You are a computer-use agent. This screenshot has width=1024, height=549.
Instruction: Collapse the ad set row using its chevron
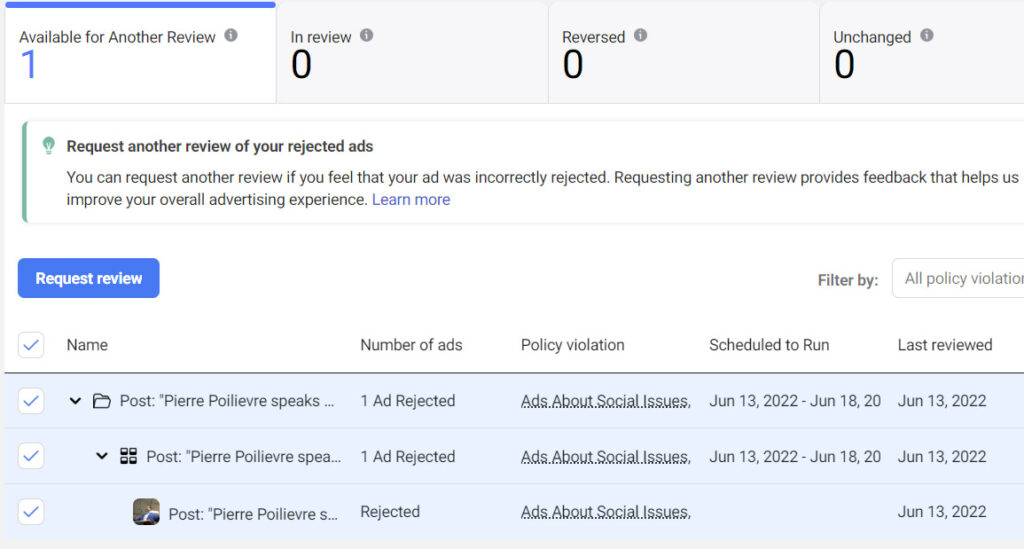pyautogui.click(x=102, y=456)
